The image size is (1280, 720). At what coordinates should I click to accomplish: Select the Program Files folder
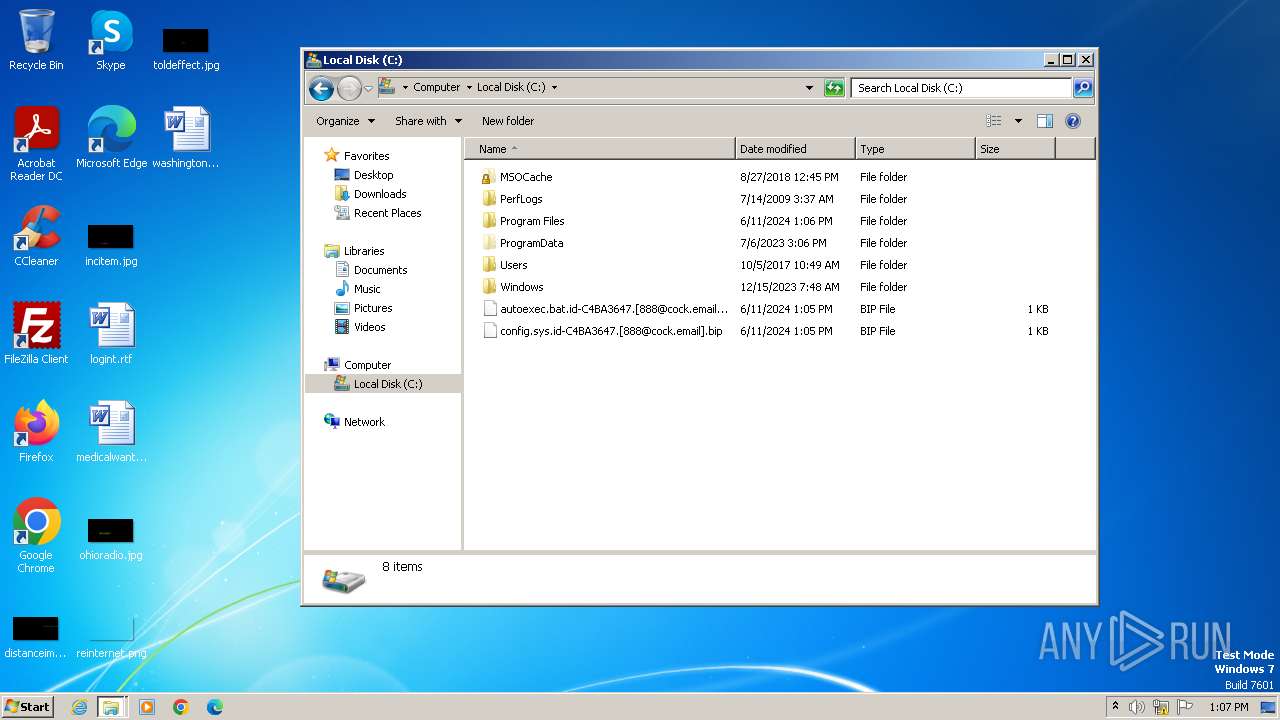click(x=532, y=221)
